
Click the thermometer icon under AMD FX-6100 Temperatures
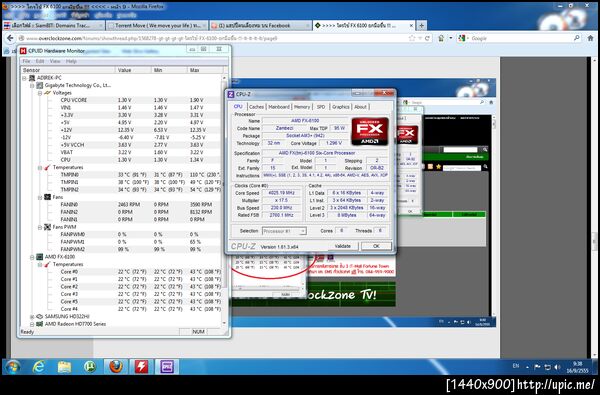tap(47, 264)
